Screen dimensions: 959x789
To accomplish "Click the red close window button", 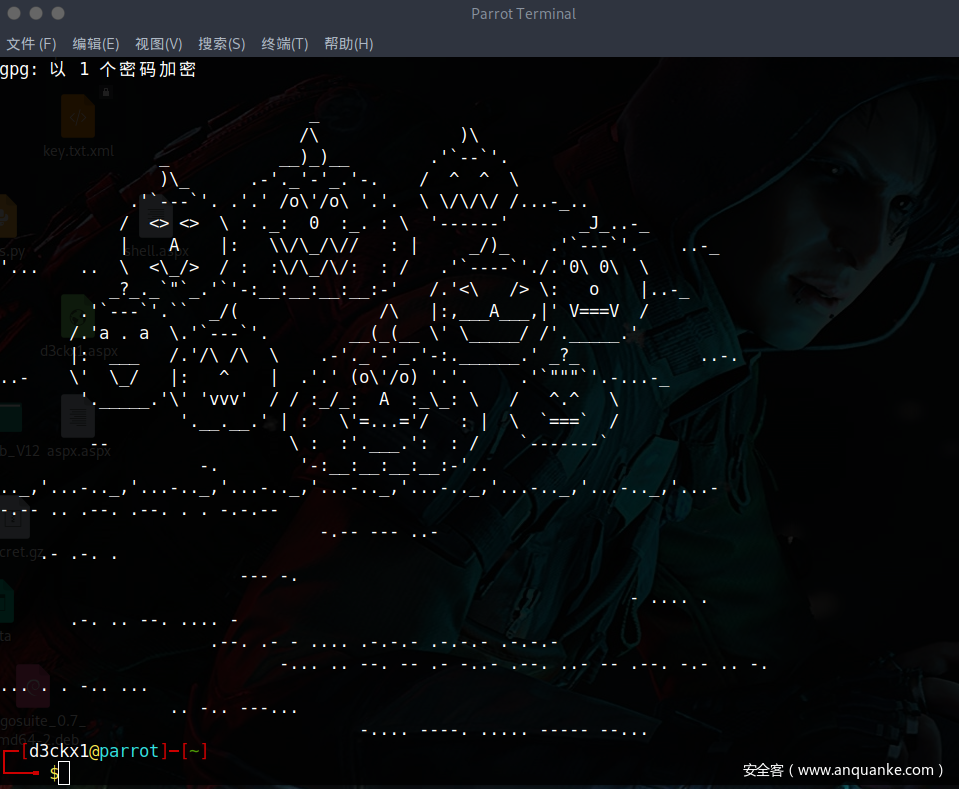I will tap(14, 13).
